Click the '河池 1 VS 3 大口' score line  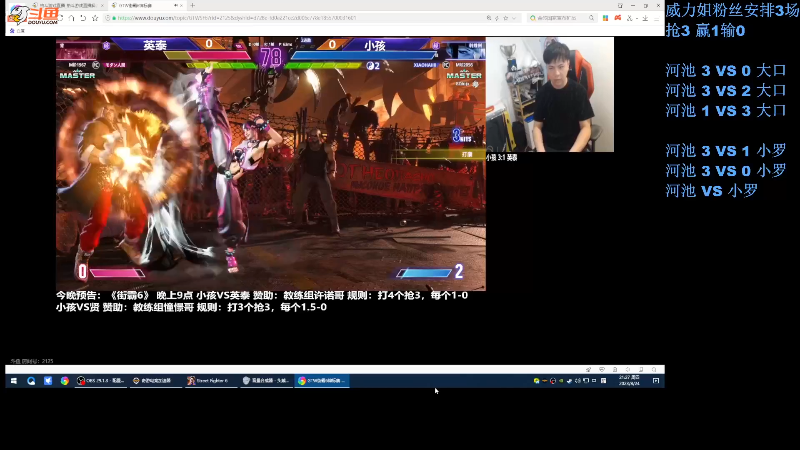(726, 110)
